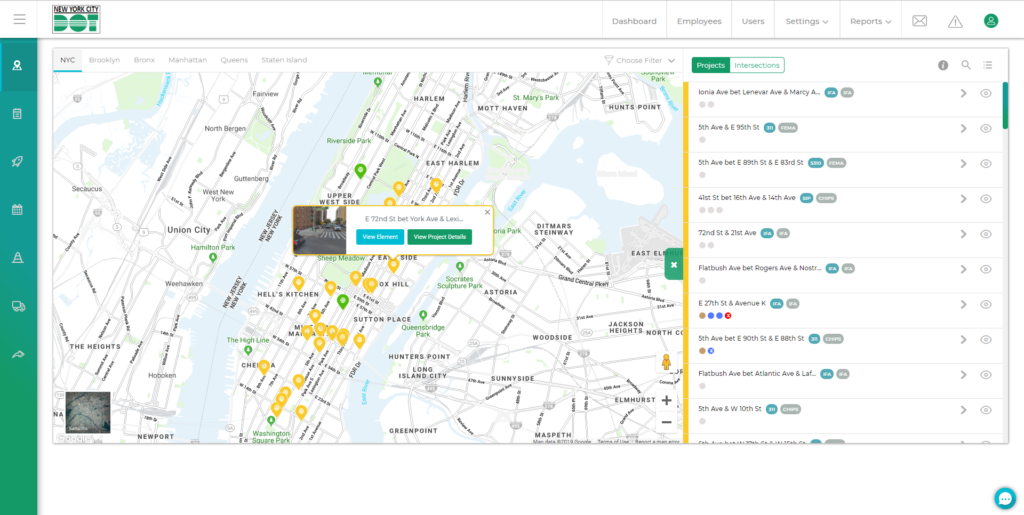Open the Choose Filter dropdown

pyautogui.click(x=640, y=61)
